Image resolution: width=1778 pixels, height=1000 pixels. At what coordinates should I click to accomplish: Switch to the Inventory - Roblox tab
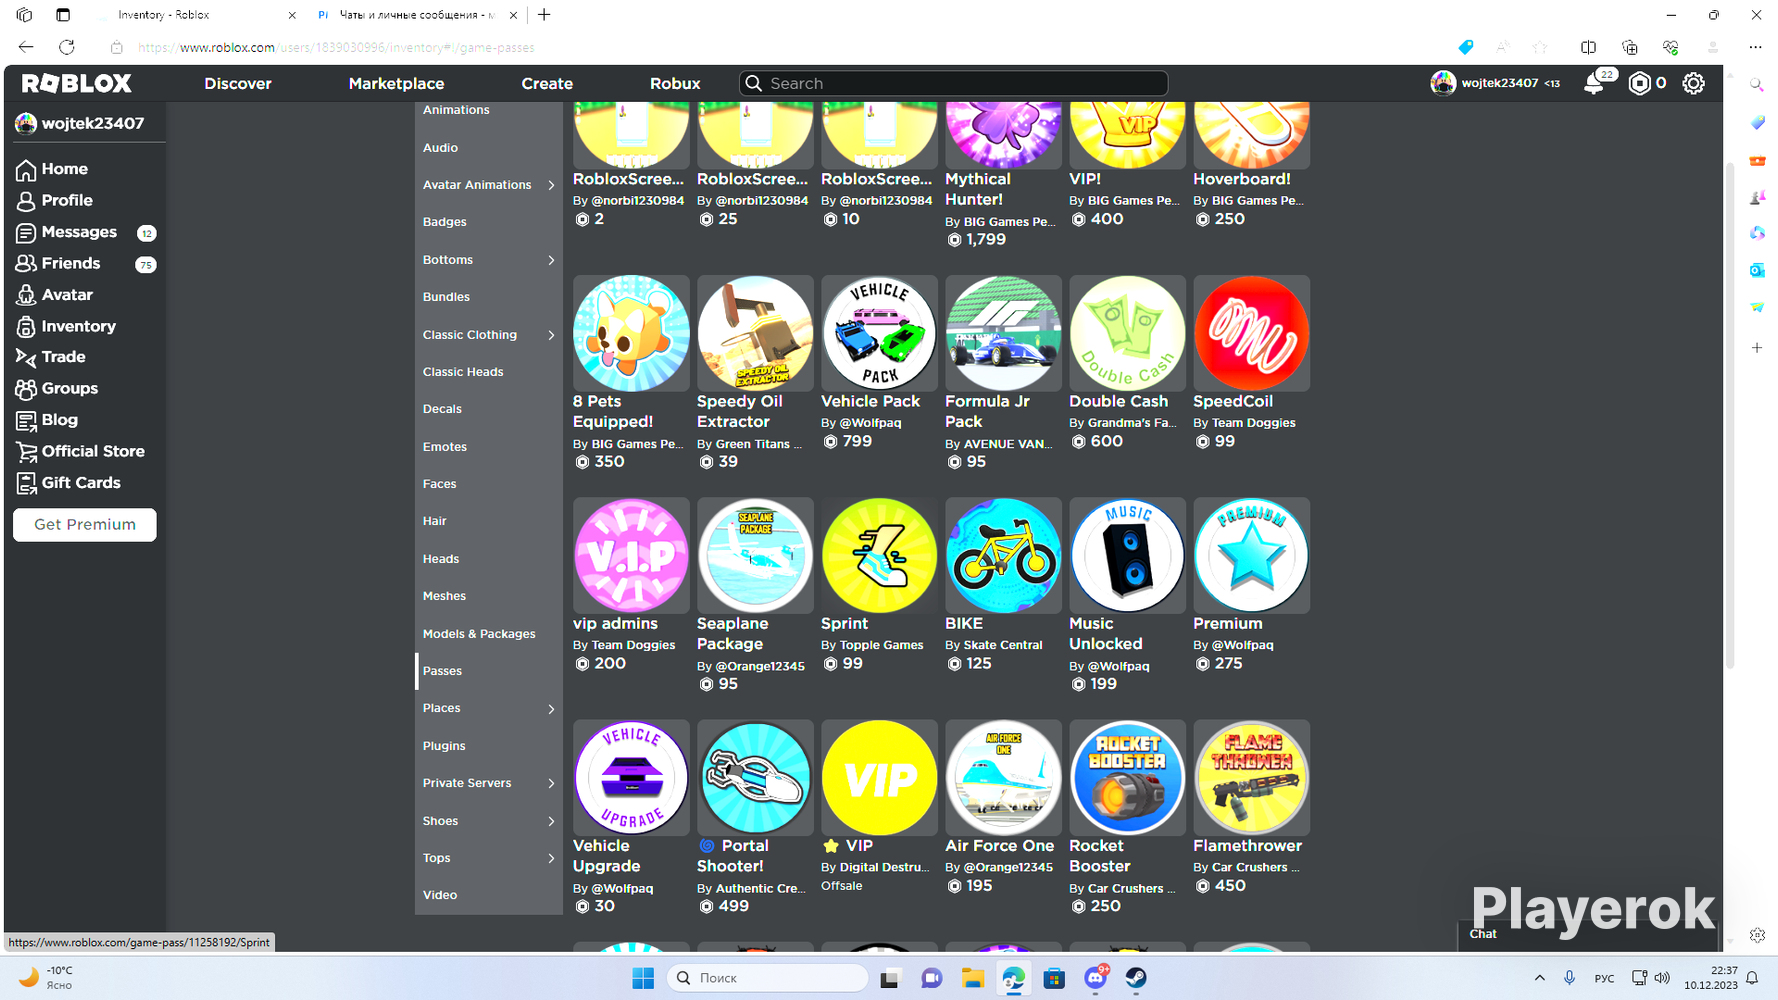click(x=197, y=15)
